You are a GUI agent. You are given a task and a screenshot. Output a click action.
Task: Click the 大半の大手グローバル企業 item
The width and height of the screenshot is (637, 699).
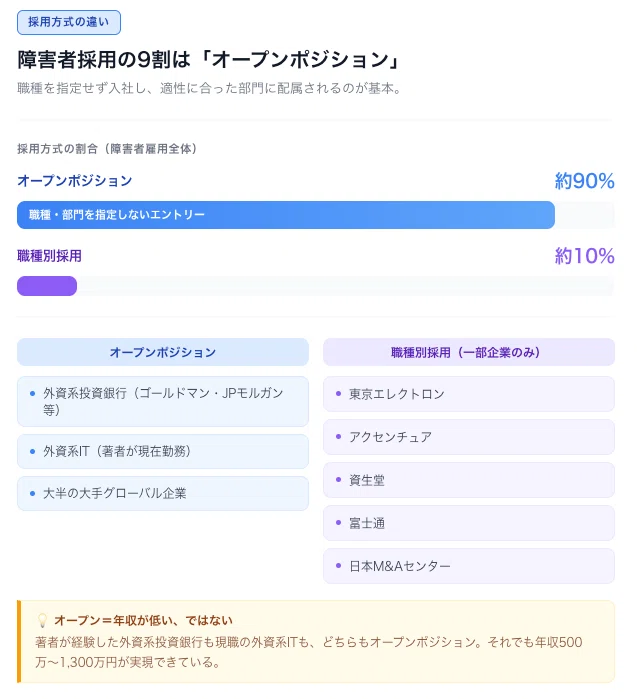coord(163,493)
